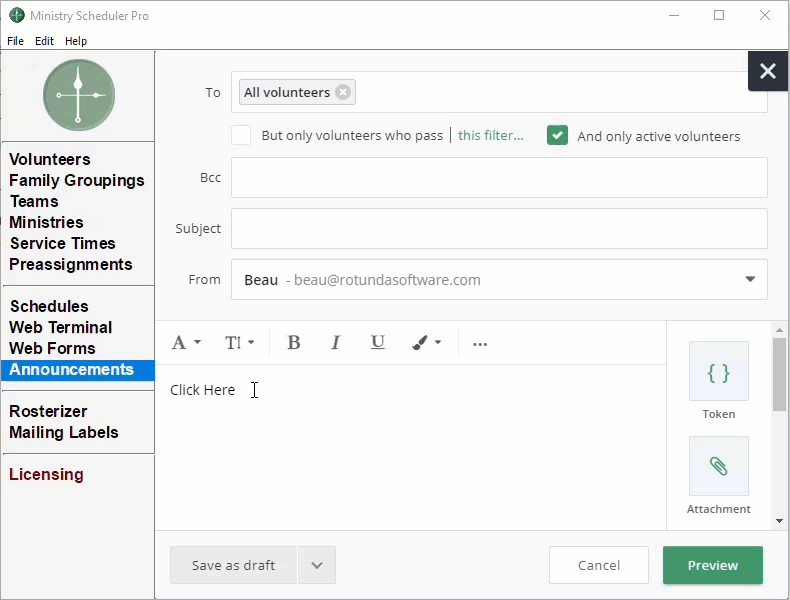790x600 pixels.
Task: Go to Schedules in the sidebar
Action: [49, 306]
